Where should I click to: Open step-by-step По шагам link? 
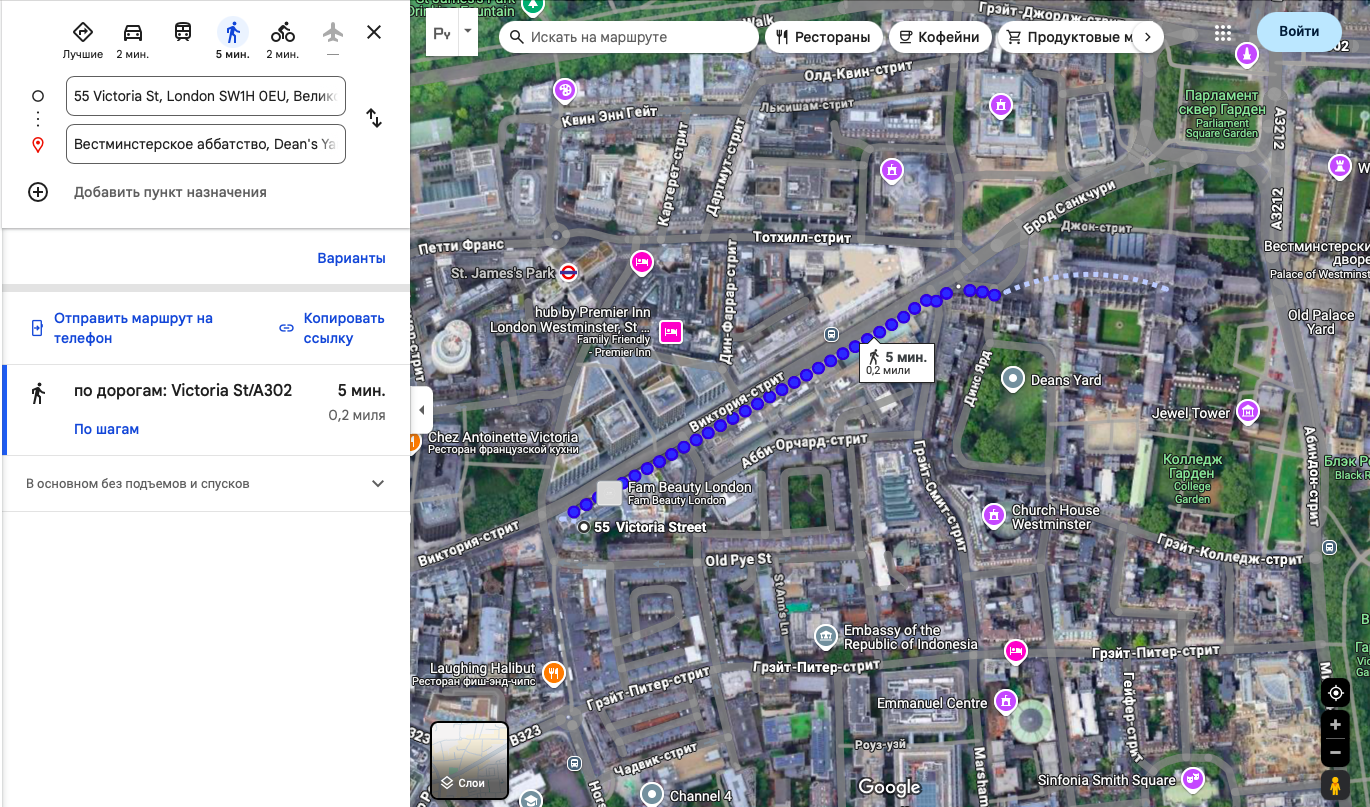pyautogui.click(x=106, y=429)
